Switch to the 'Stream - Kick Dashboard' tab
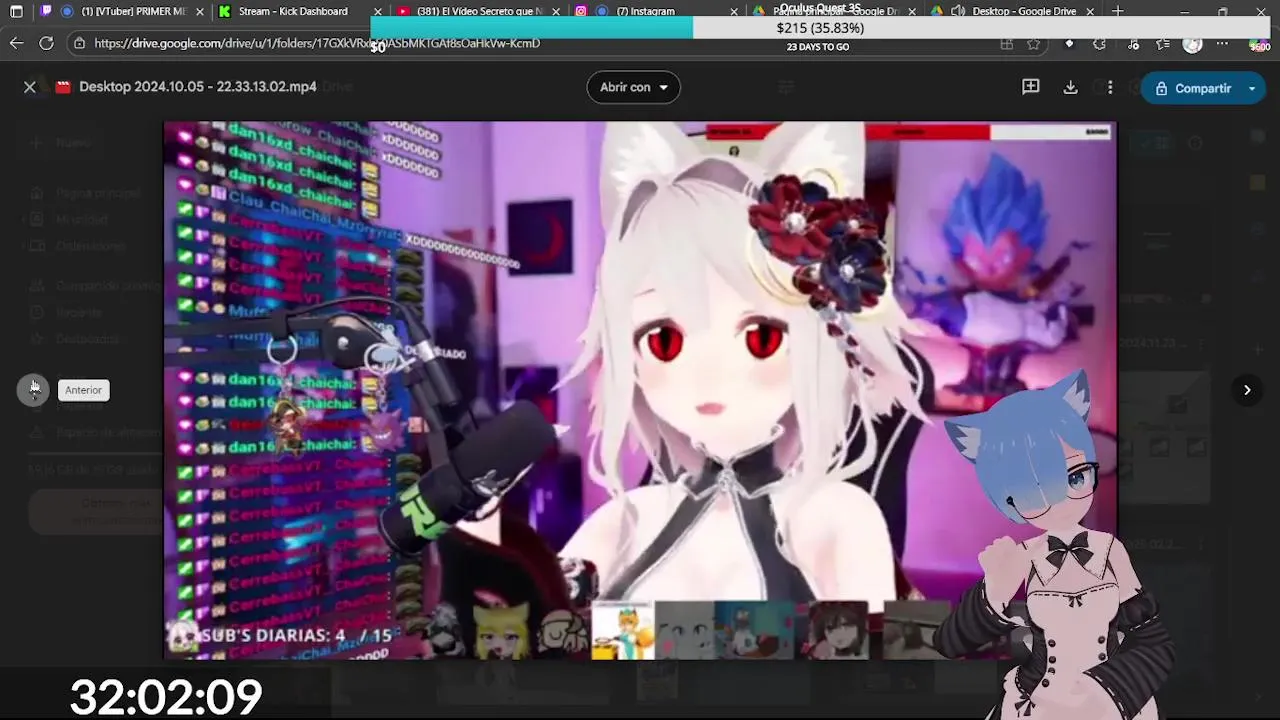Screen dimensions: 1280x720 pyautogui.click(x=295, y=11)
